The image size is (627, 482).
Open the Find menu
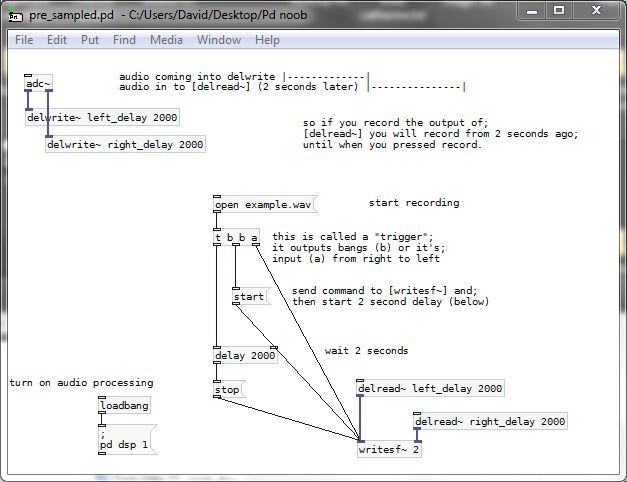[x=124, y=40]
